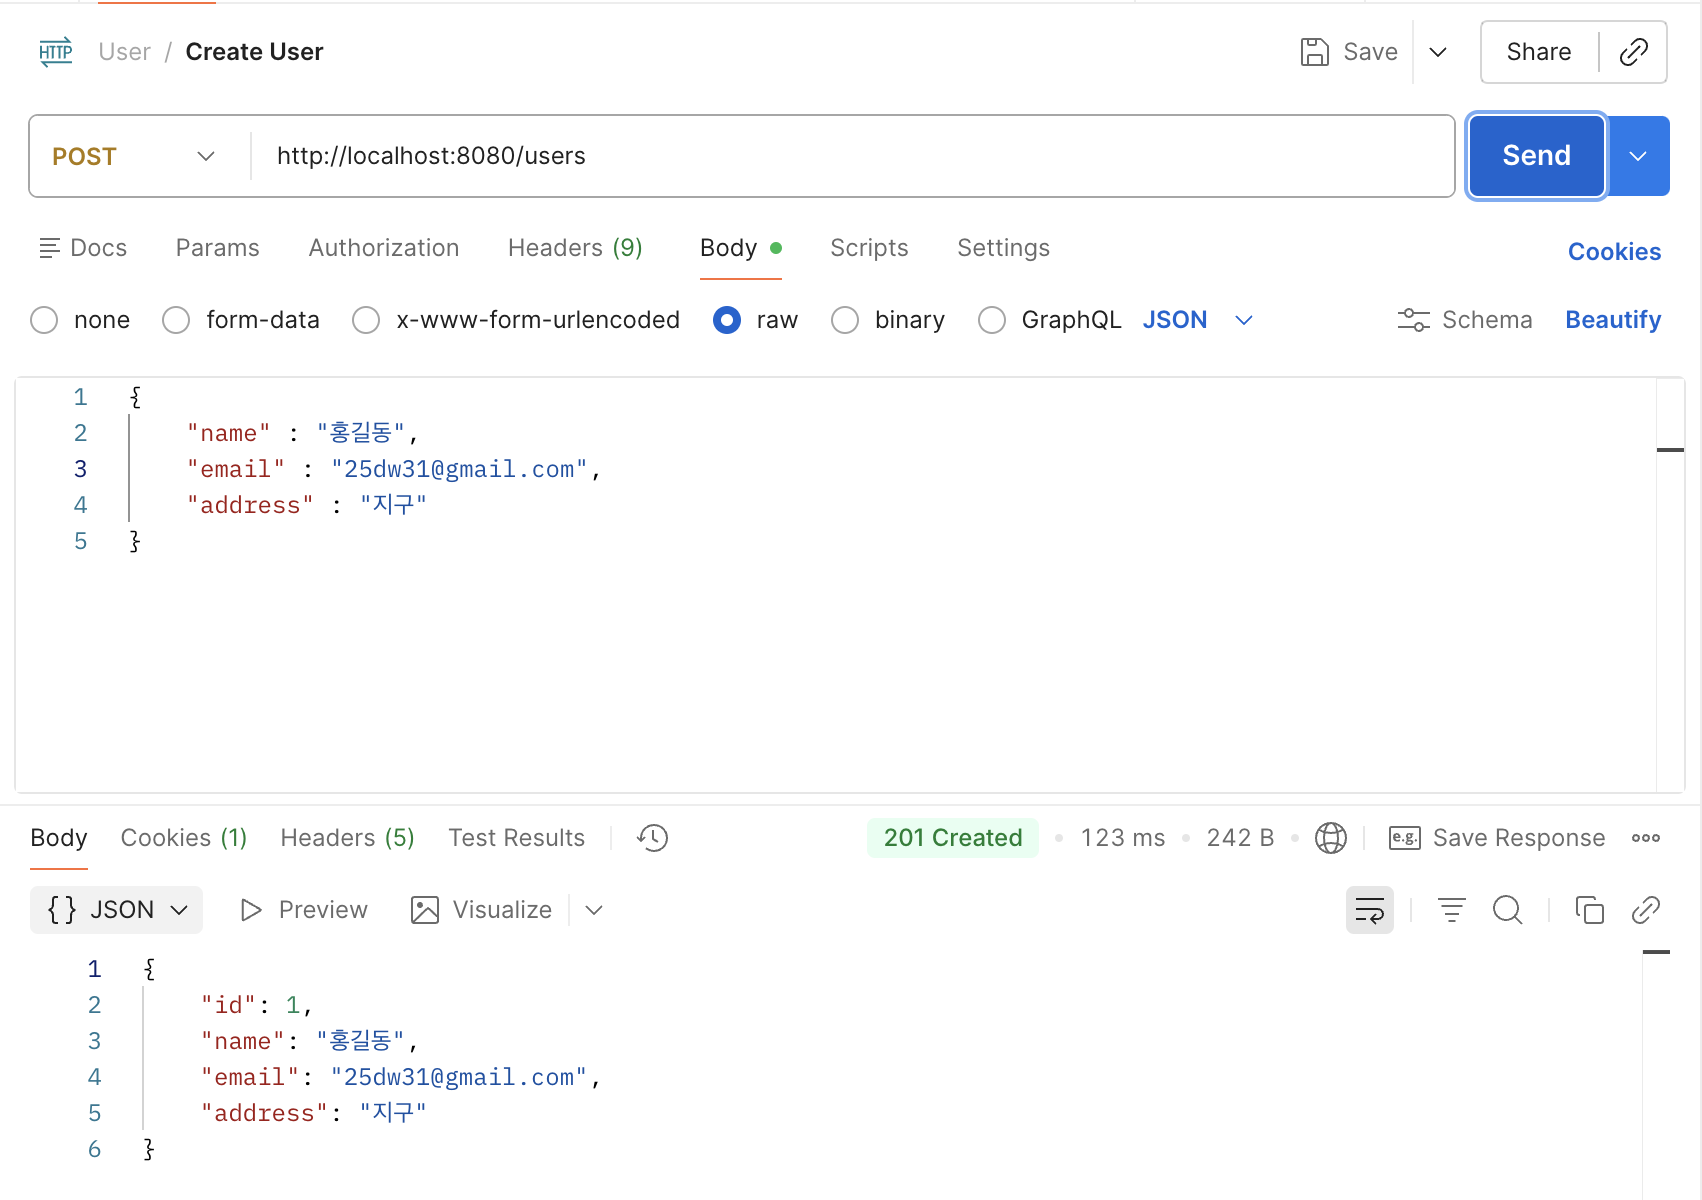The width and height of the screenshot is (1702, 1200).
Task: Copy the request link via chain icon
Action: tap(1633, 52)
